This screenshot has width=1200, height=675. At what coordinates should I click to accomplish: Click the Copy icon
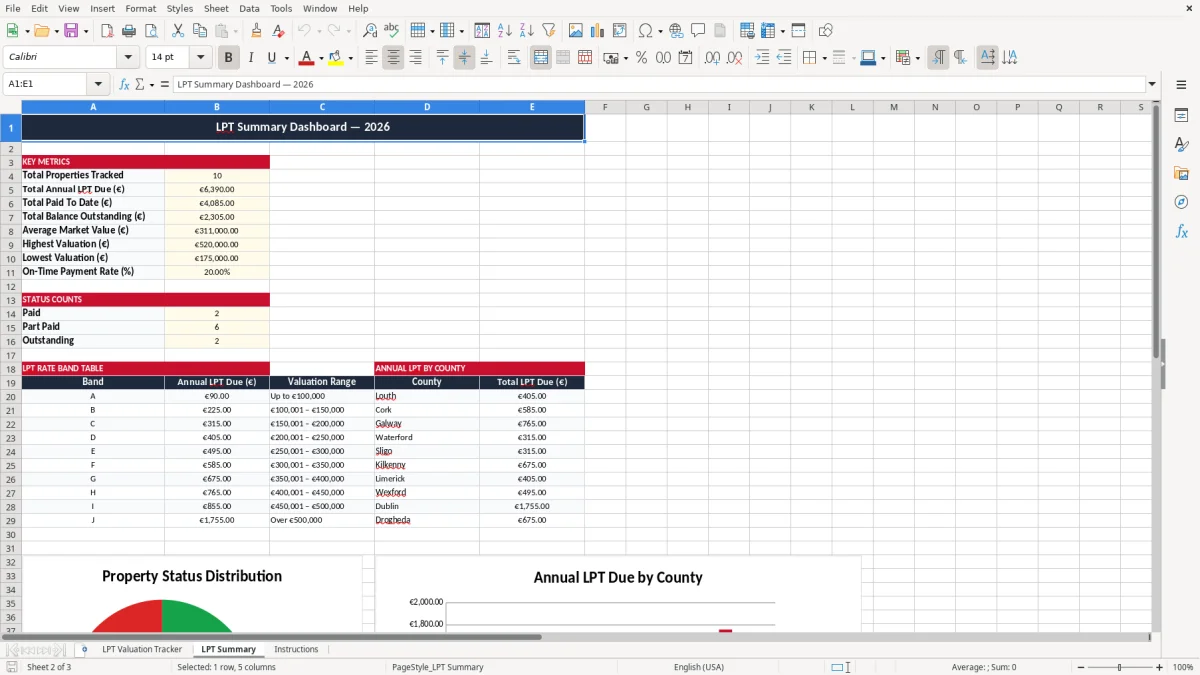[x=200, y=31]
